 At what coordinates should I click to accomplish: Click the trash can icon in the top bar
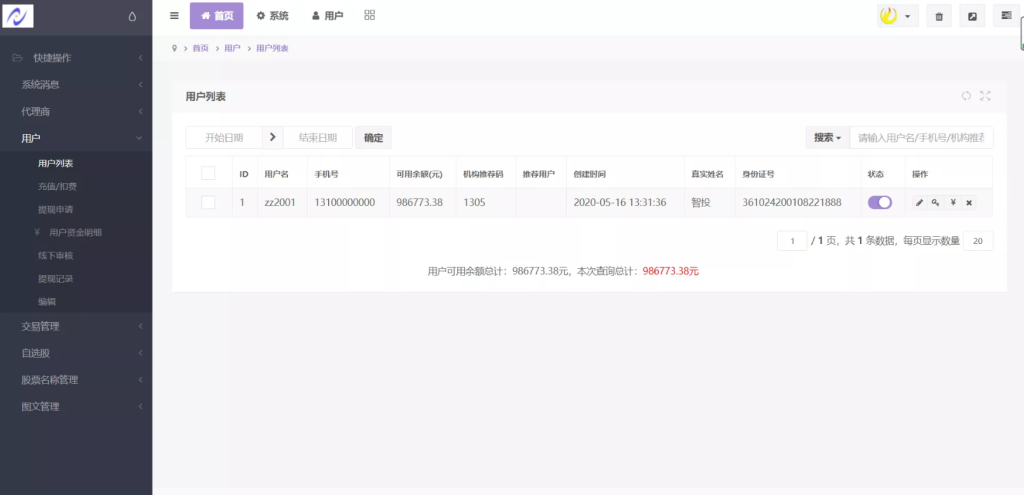point(938,16)
